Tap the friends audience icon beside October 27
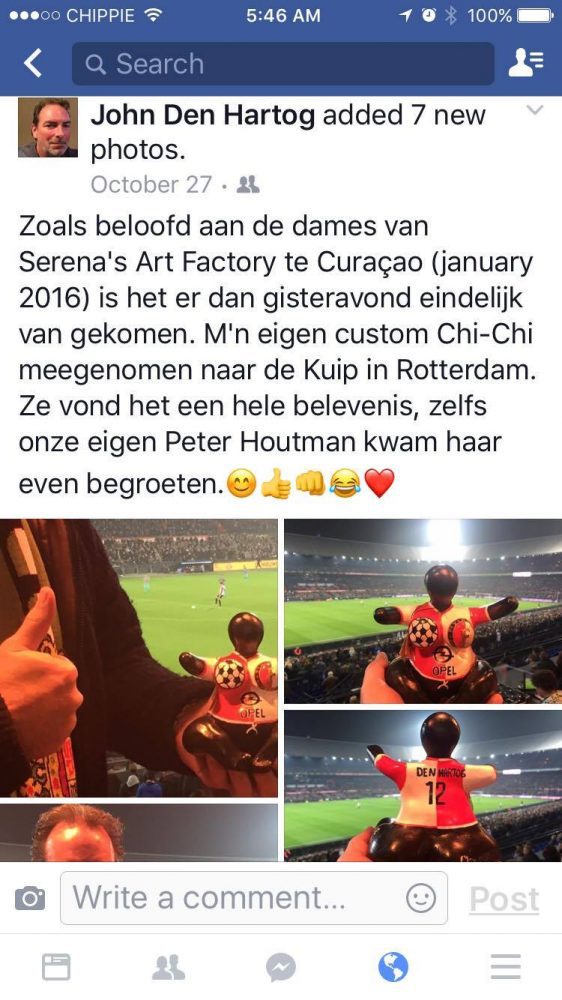562x1000 pixels. tap(248, 185)
